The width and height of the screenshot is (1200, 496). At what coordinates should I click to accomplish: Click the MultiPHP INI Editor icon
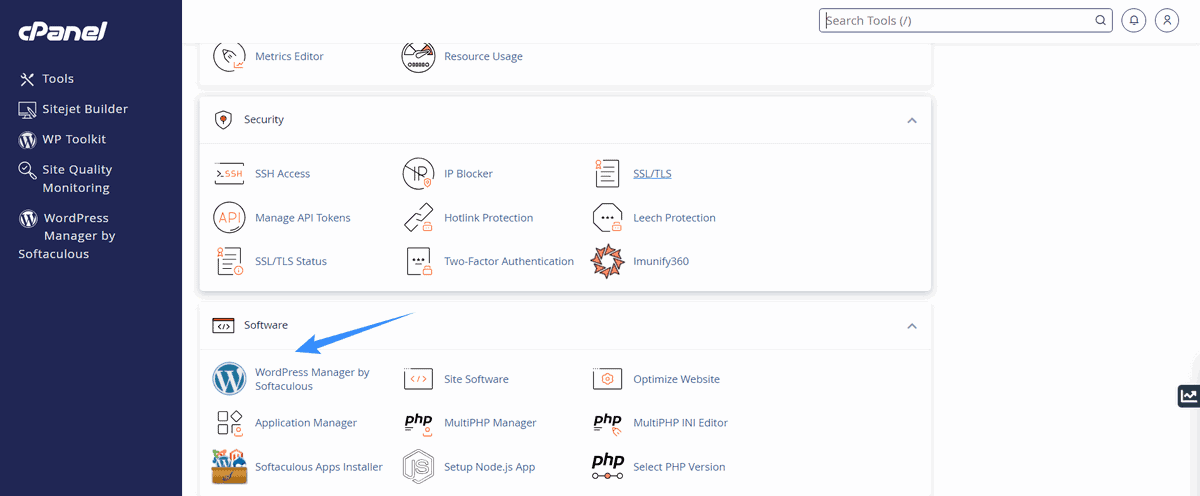coord(607,423)
